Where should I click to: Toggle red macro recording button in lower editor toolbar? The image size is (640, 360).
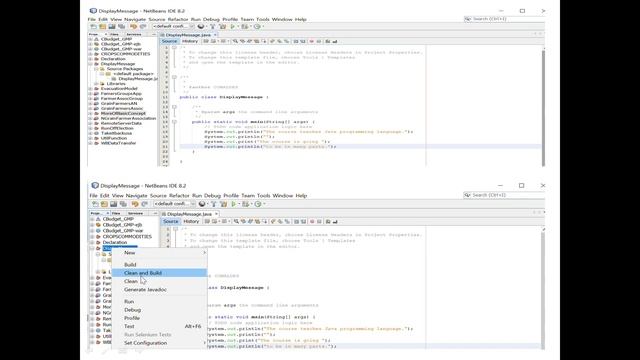[x=312, y=222]
